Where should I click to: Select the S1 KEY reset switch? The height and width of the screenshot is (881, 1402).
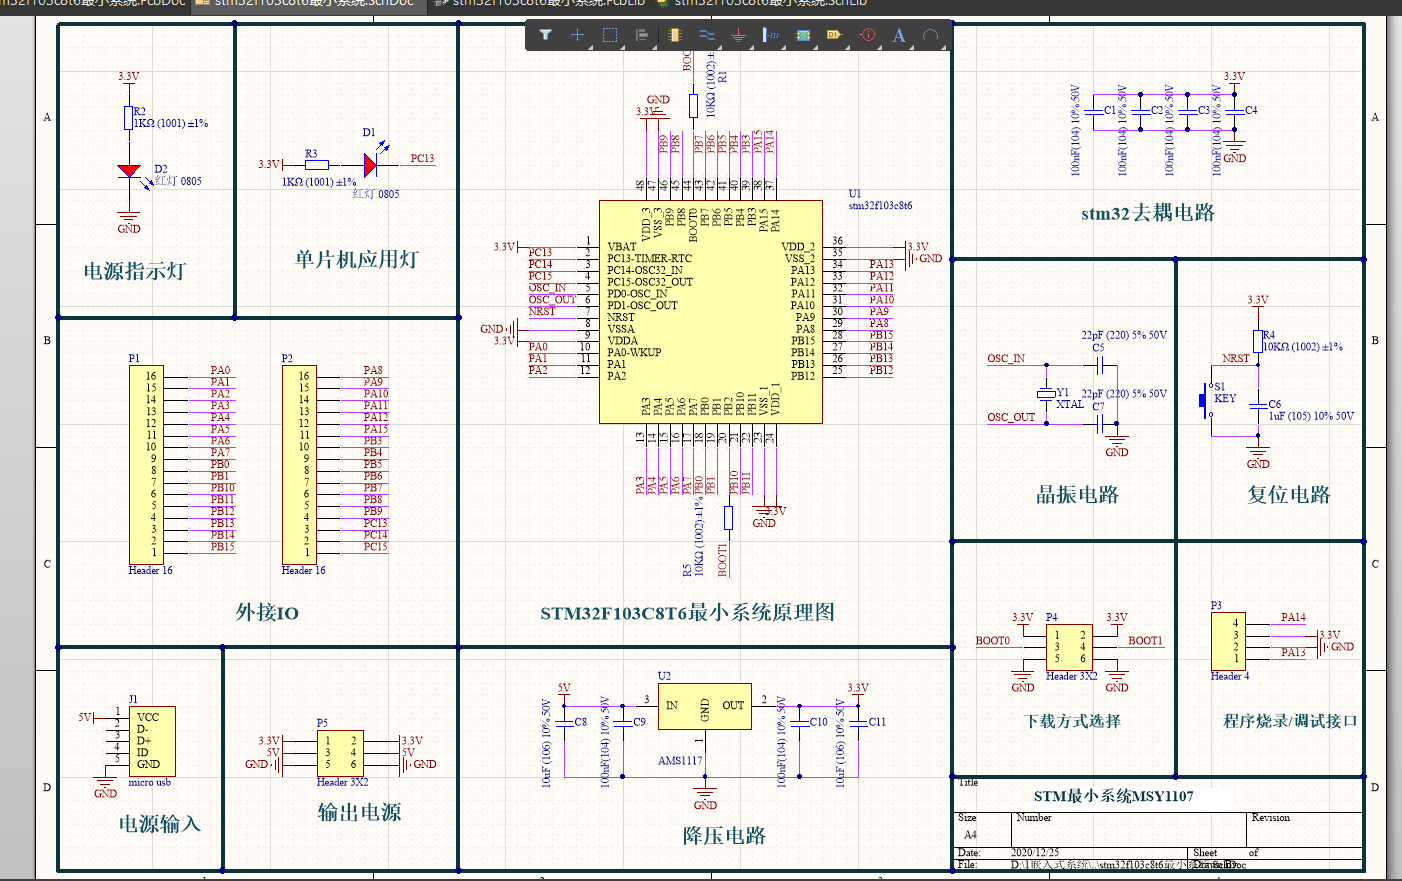click(1207, 400)
